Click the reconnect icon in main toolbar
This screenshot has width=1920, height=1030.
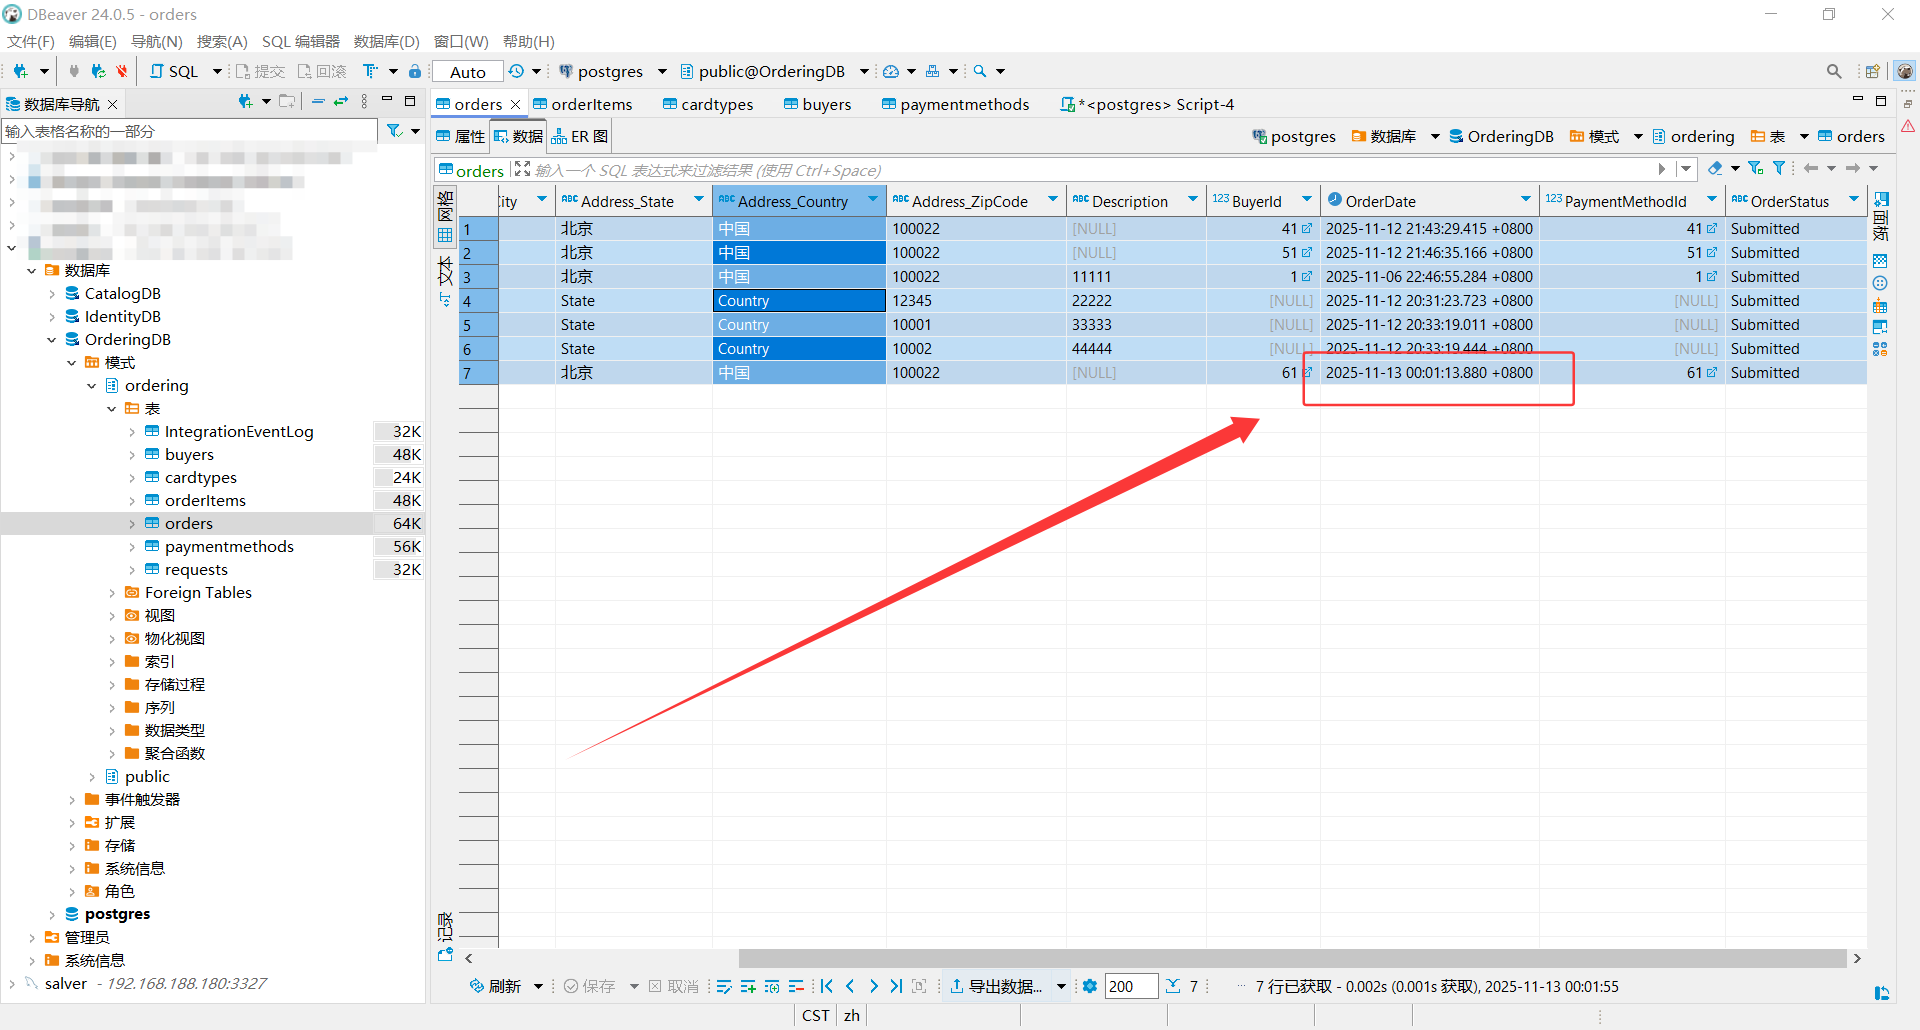tap(98, 71)
